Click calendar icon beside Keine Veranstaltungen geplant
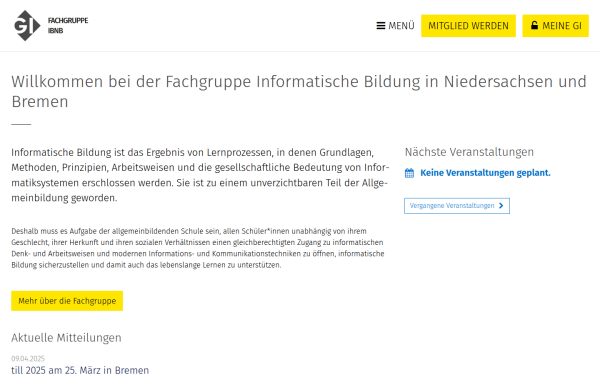This screenshot has width=600, height=375. 409,173
